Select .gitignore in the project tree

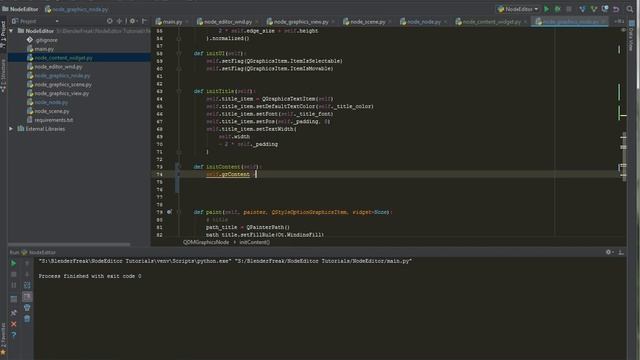46,40
